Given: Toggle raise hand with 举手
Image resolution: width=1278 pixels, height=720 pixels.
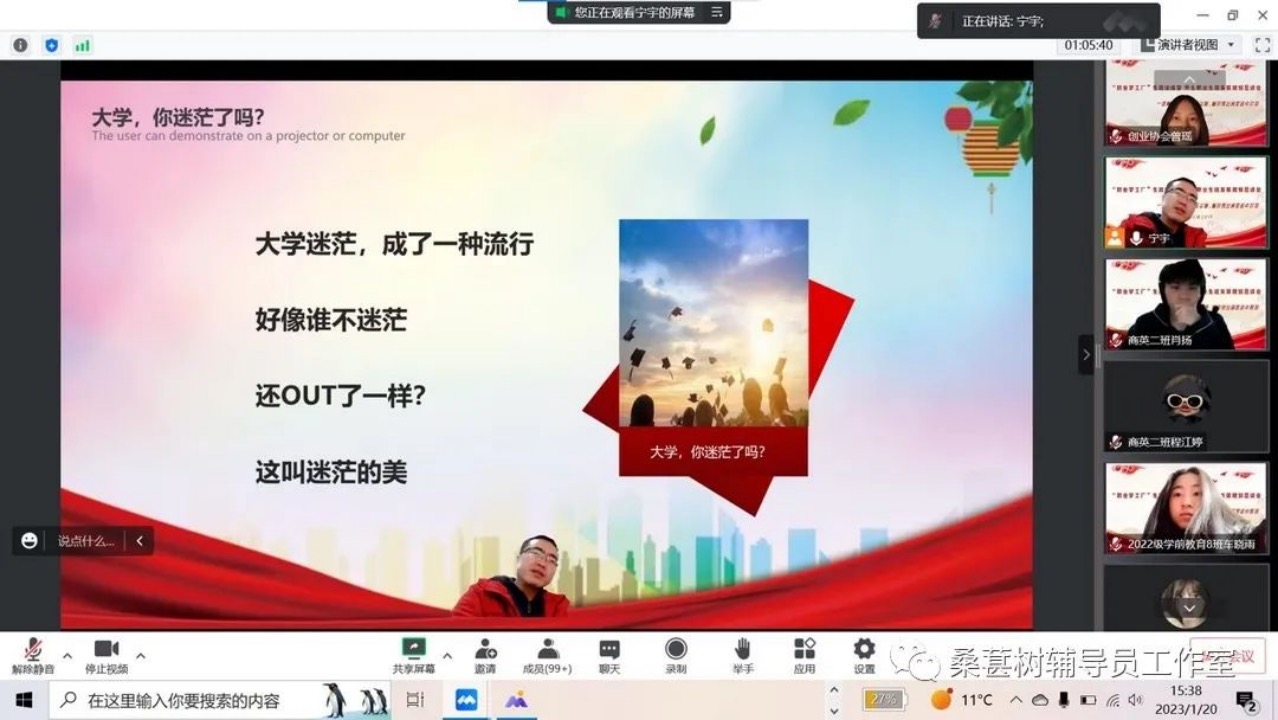Looking at the screenshot, I should click(x=742, y=655).
